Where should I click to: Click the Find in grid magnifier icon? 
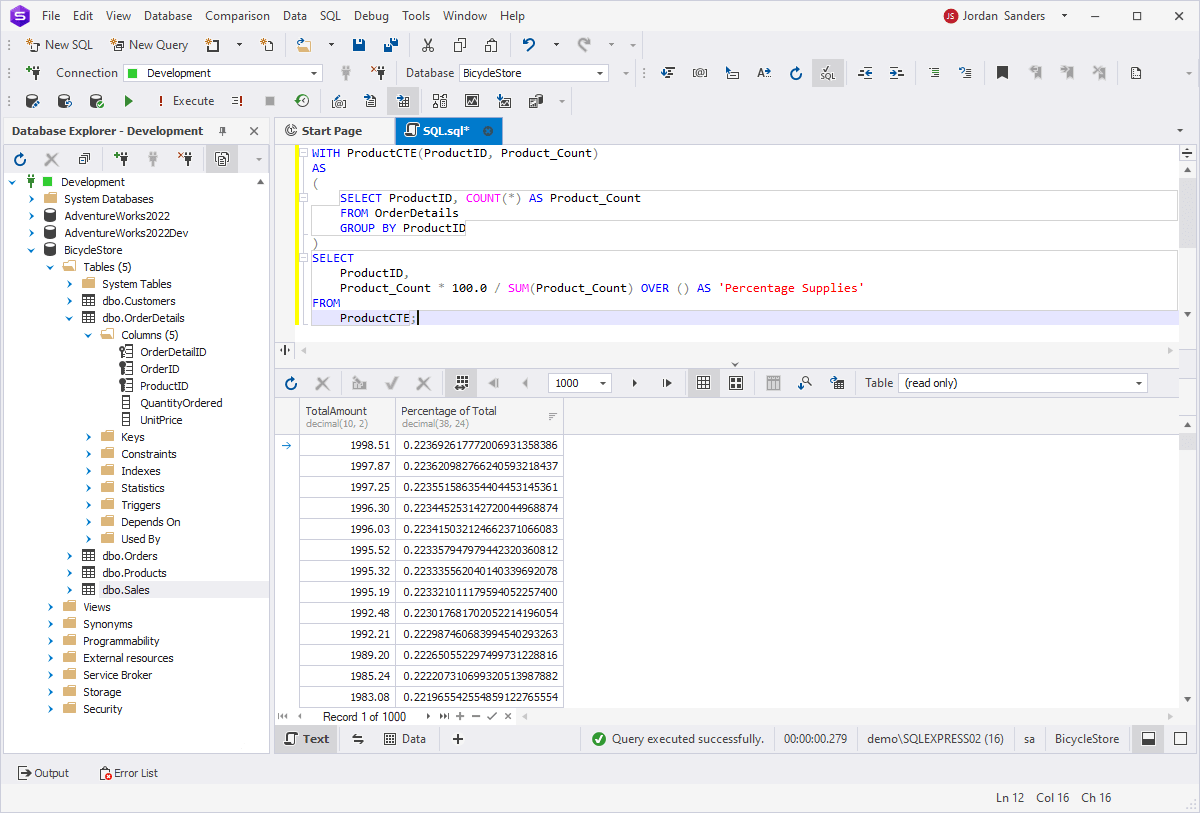805,383
